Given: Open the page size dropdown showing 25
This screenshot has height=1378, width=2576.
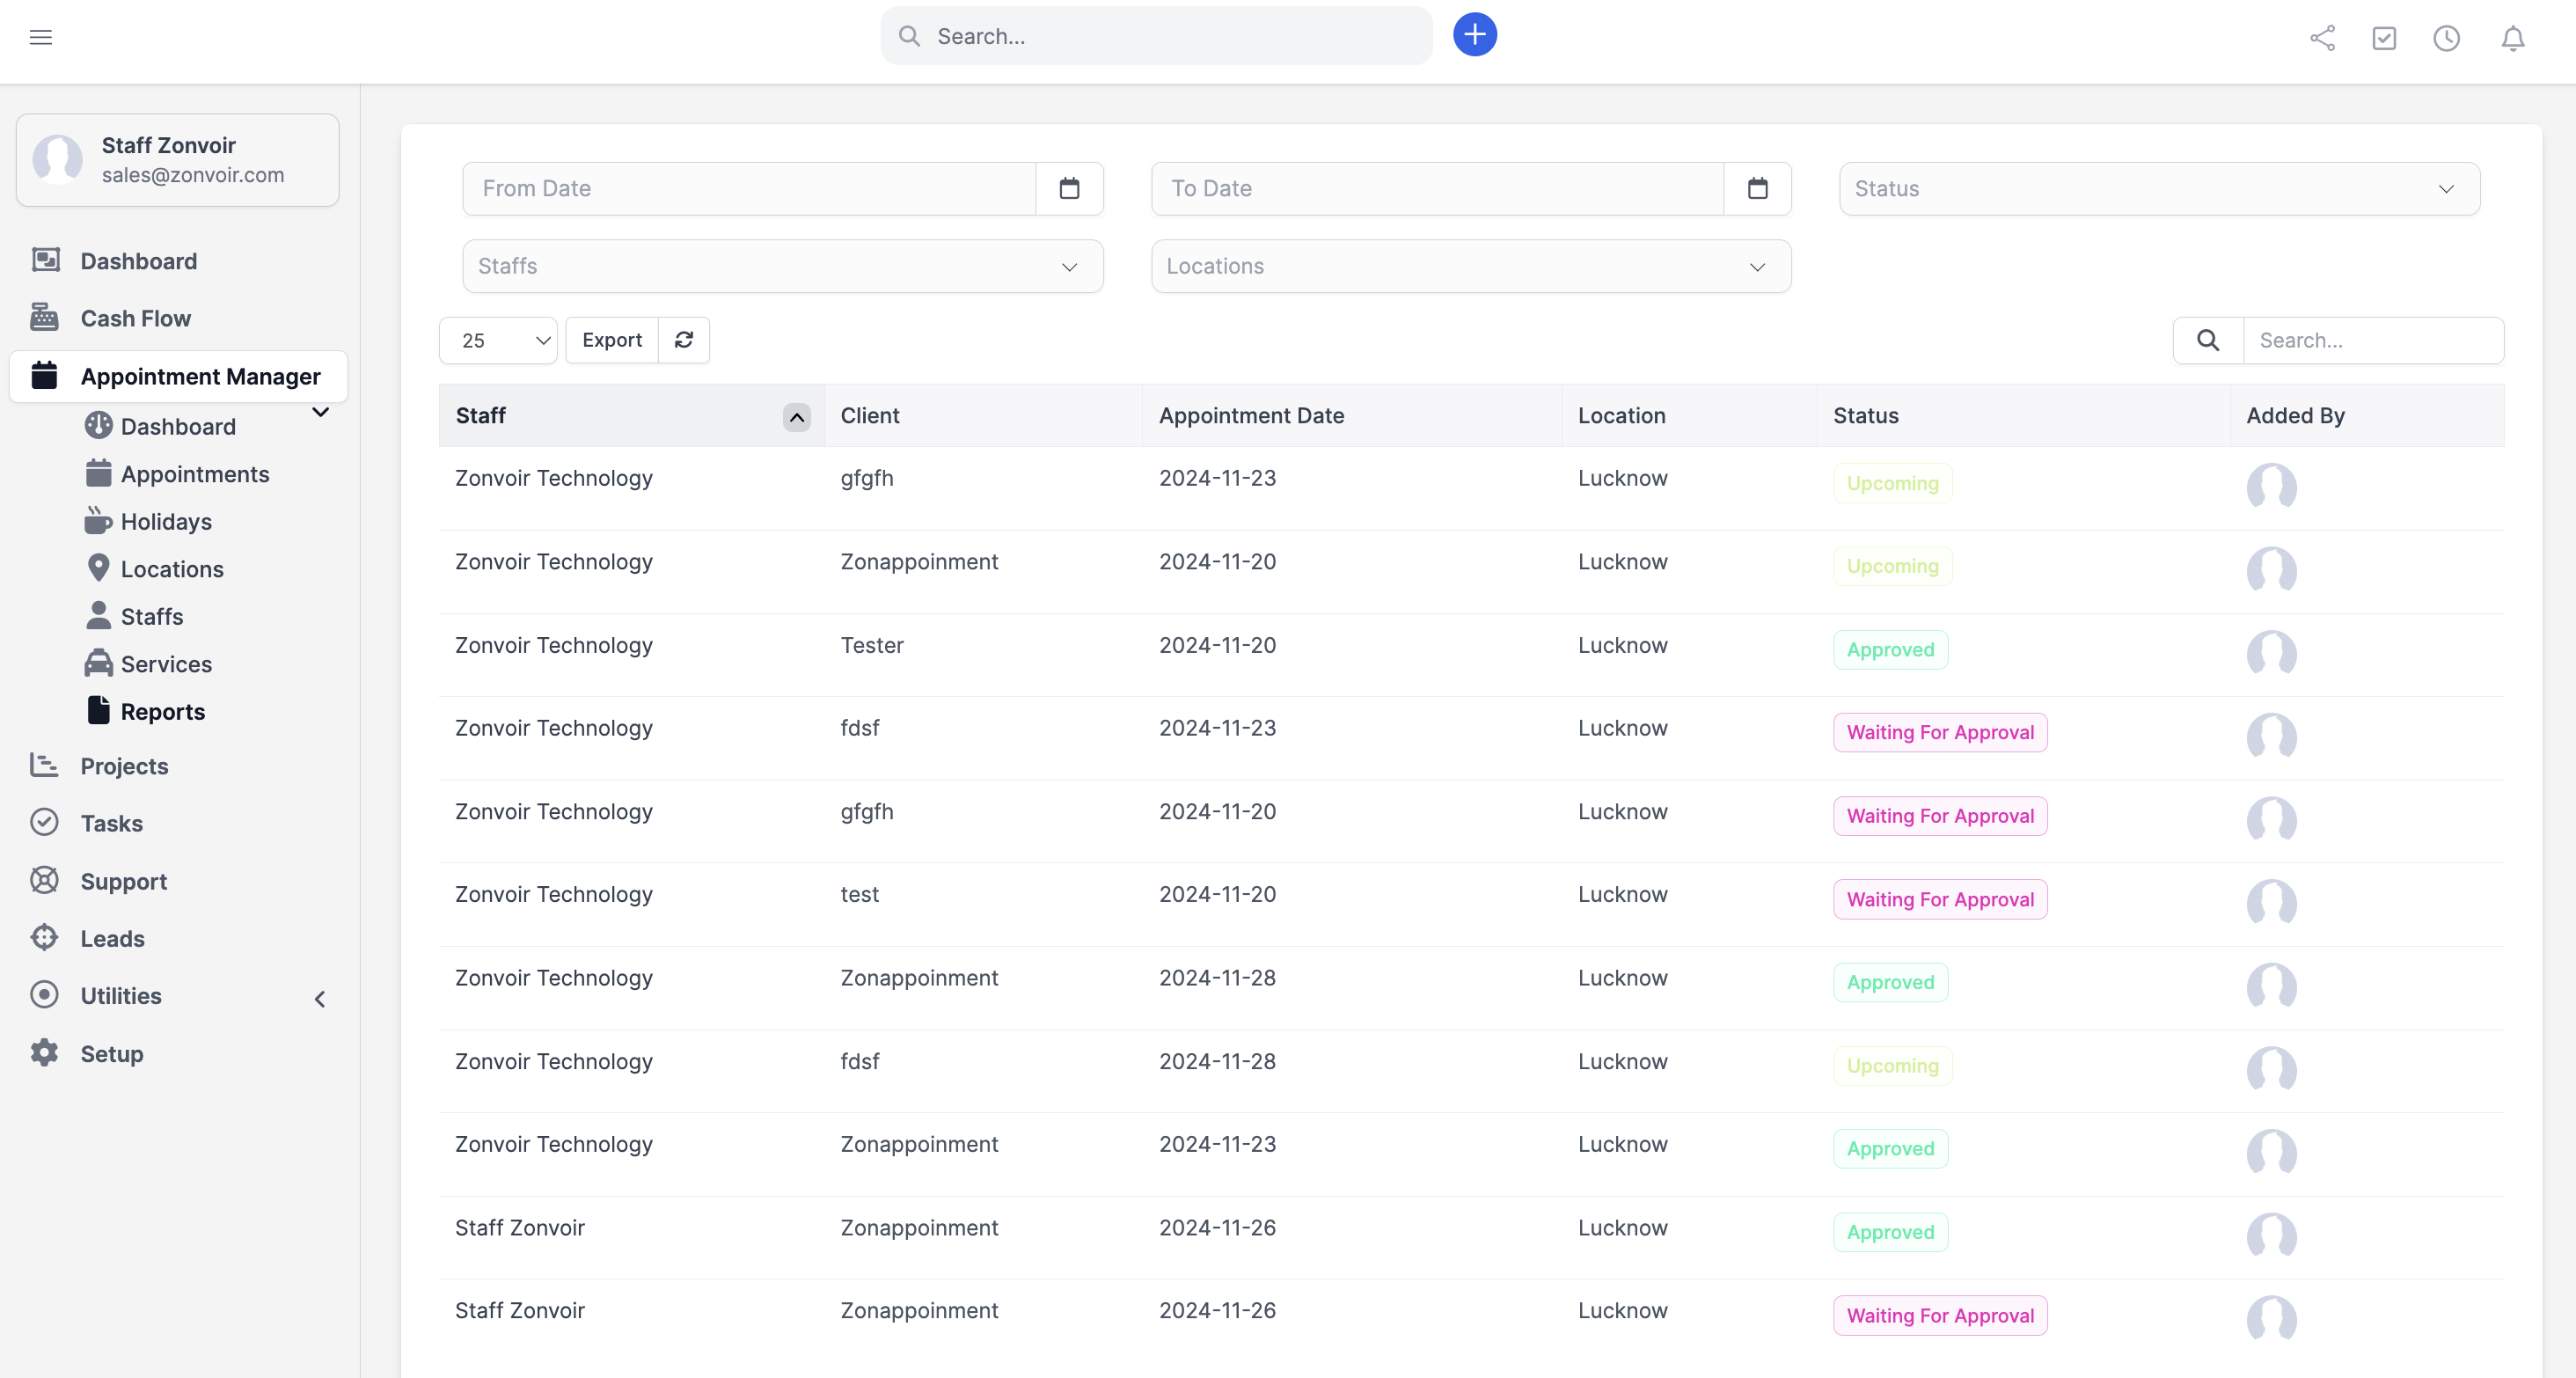Looking at the screenshot, I should click(498, 340).
